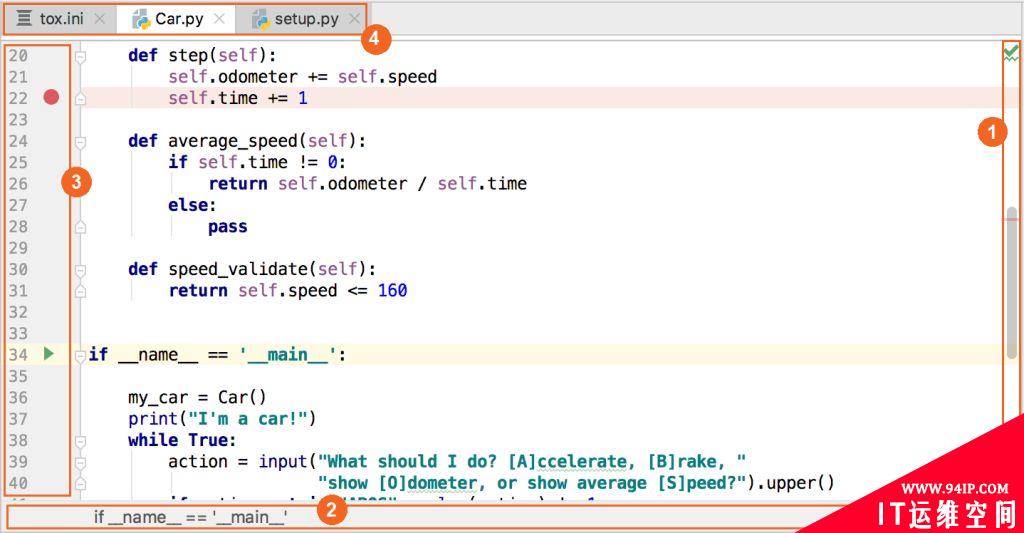Click the '.upper()' call on line 40
This screenshot has height=533, width=1024.
pyautogui.click(x=795, y=483)
